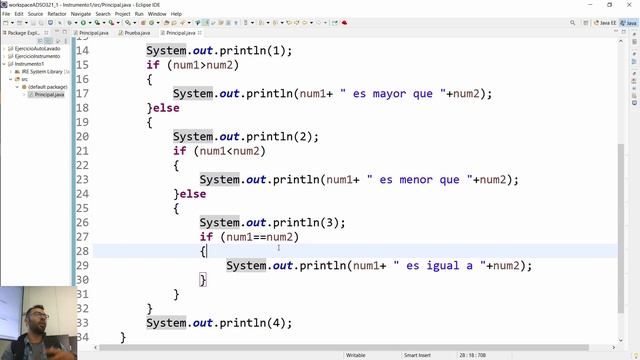Expand the JRE System Library node

point(11,71)
